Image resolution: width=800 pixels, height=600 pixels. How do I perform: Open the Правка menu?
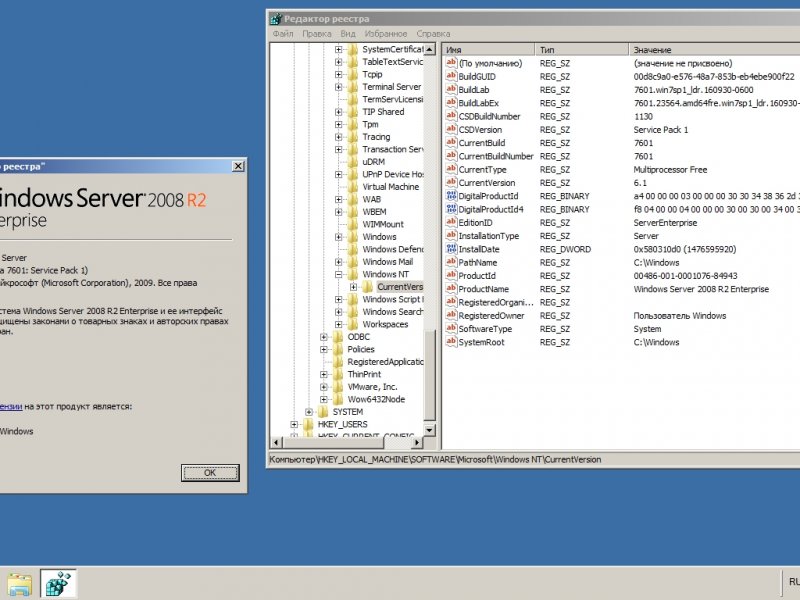click(317, 34)
